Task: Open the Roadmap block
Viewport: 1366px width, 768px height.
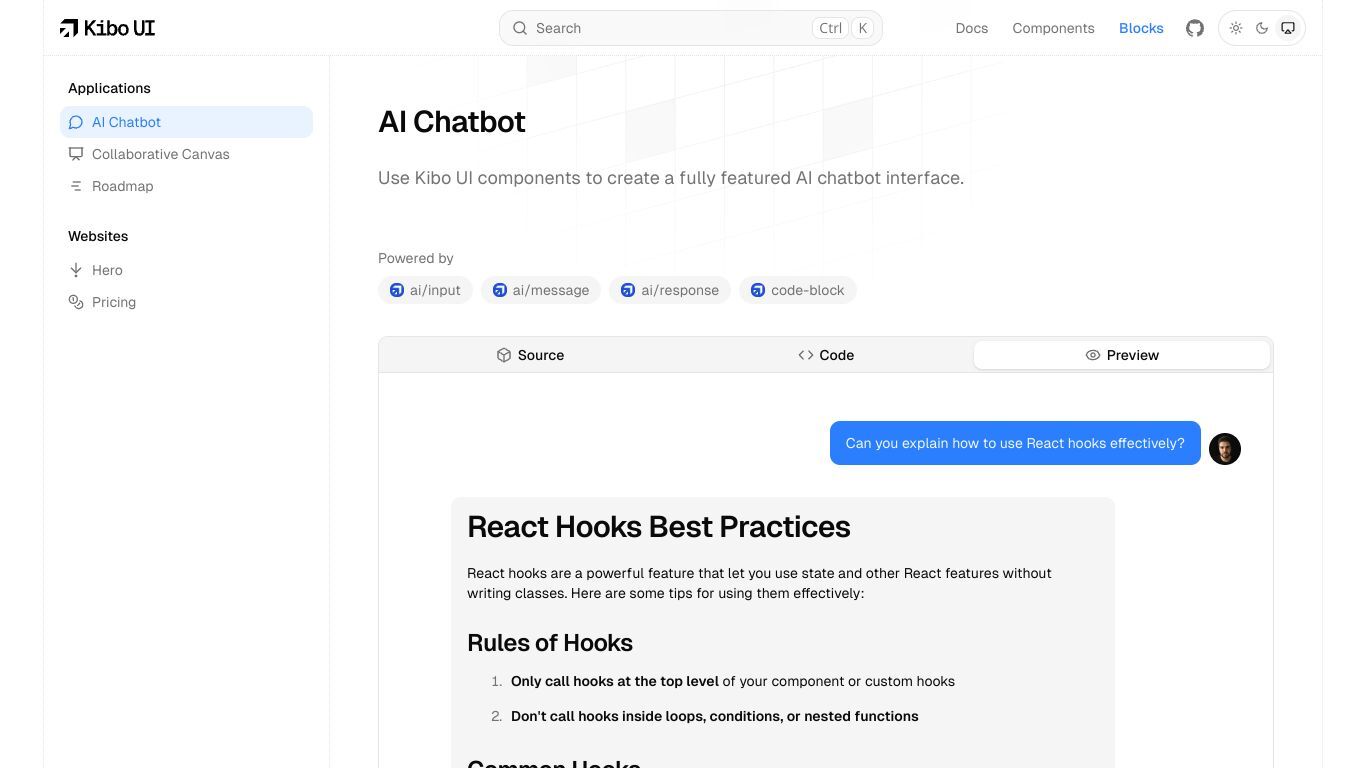Action: [x=186, y=186]
